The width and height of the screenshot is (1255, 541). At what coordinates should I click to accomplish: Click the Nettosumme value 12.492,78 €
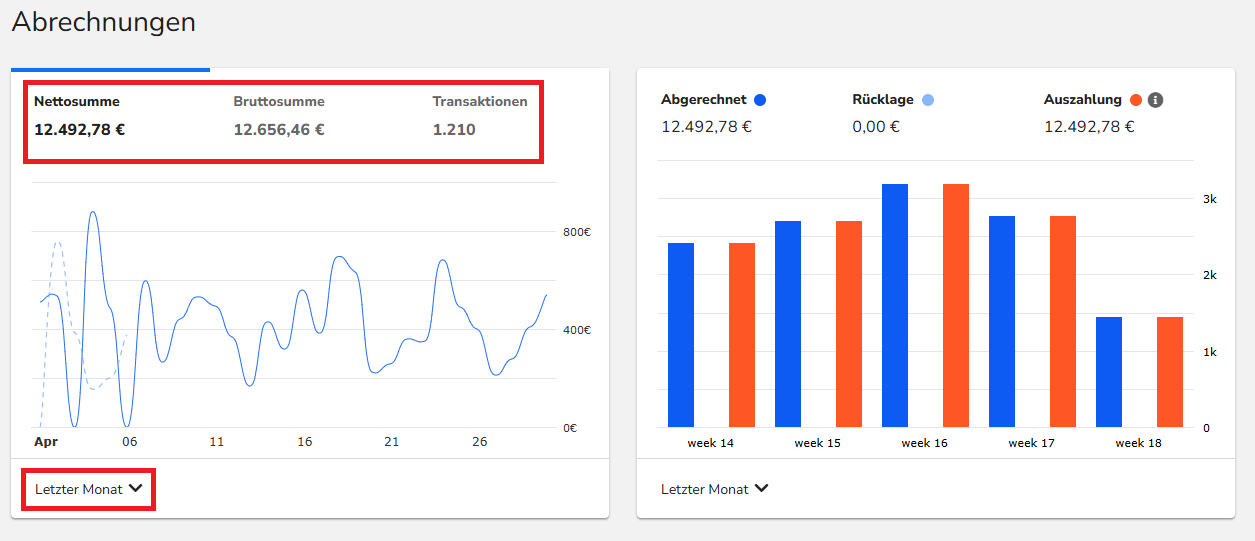click(x=80, y=129)
